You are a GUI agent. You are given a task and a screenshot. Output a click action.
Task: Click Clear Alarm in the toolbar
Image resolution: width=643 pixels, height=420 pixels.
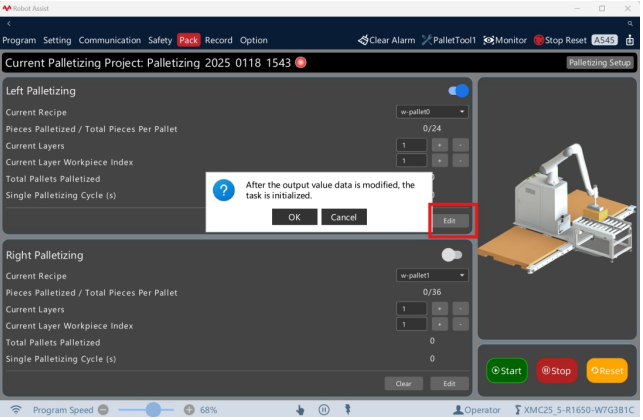(x=386, y=40)
